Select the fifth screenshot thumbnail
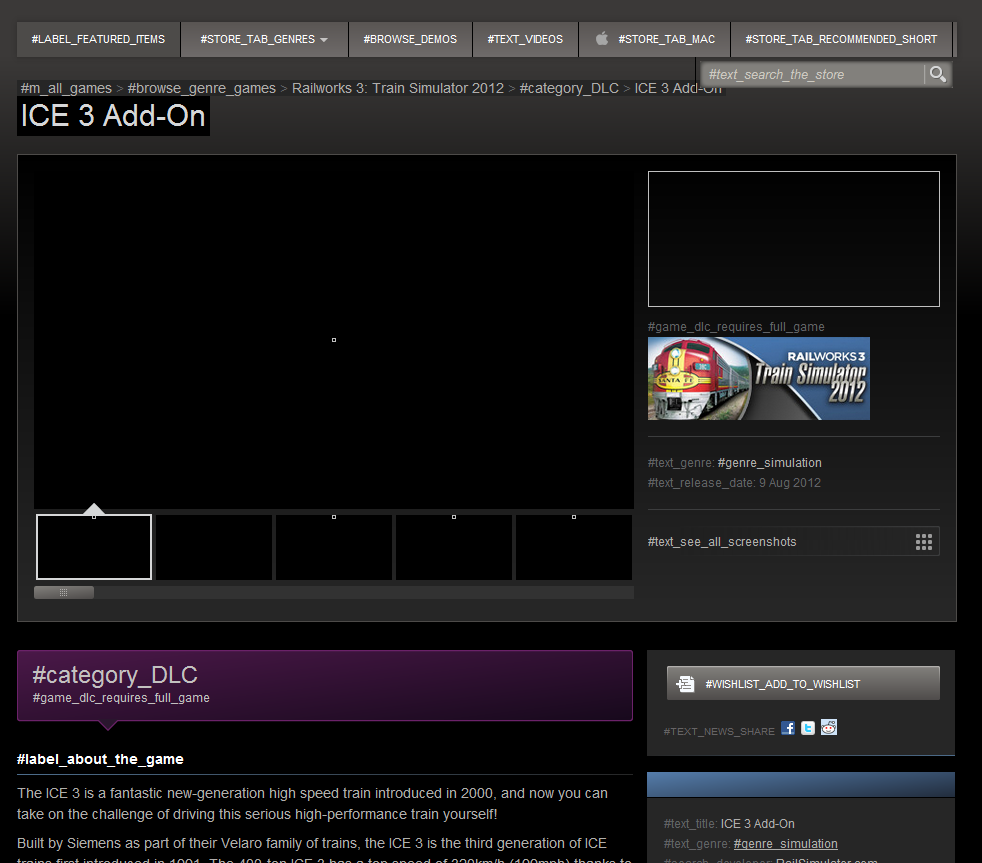 [574, 547]
